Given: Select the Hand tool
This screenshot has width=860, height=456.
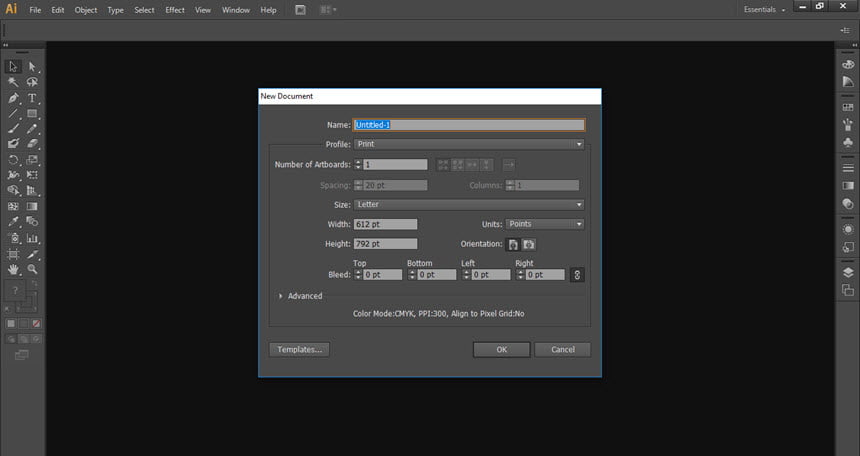Looking at the screenshot, I should click(x=13, y=269).
